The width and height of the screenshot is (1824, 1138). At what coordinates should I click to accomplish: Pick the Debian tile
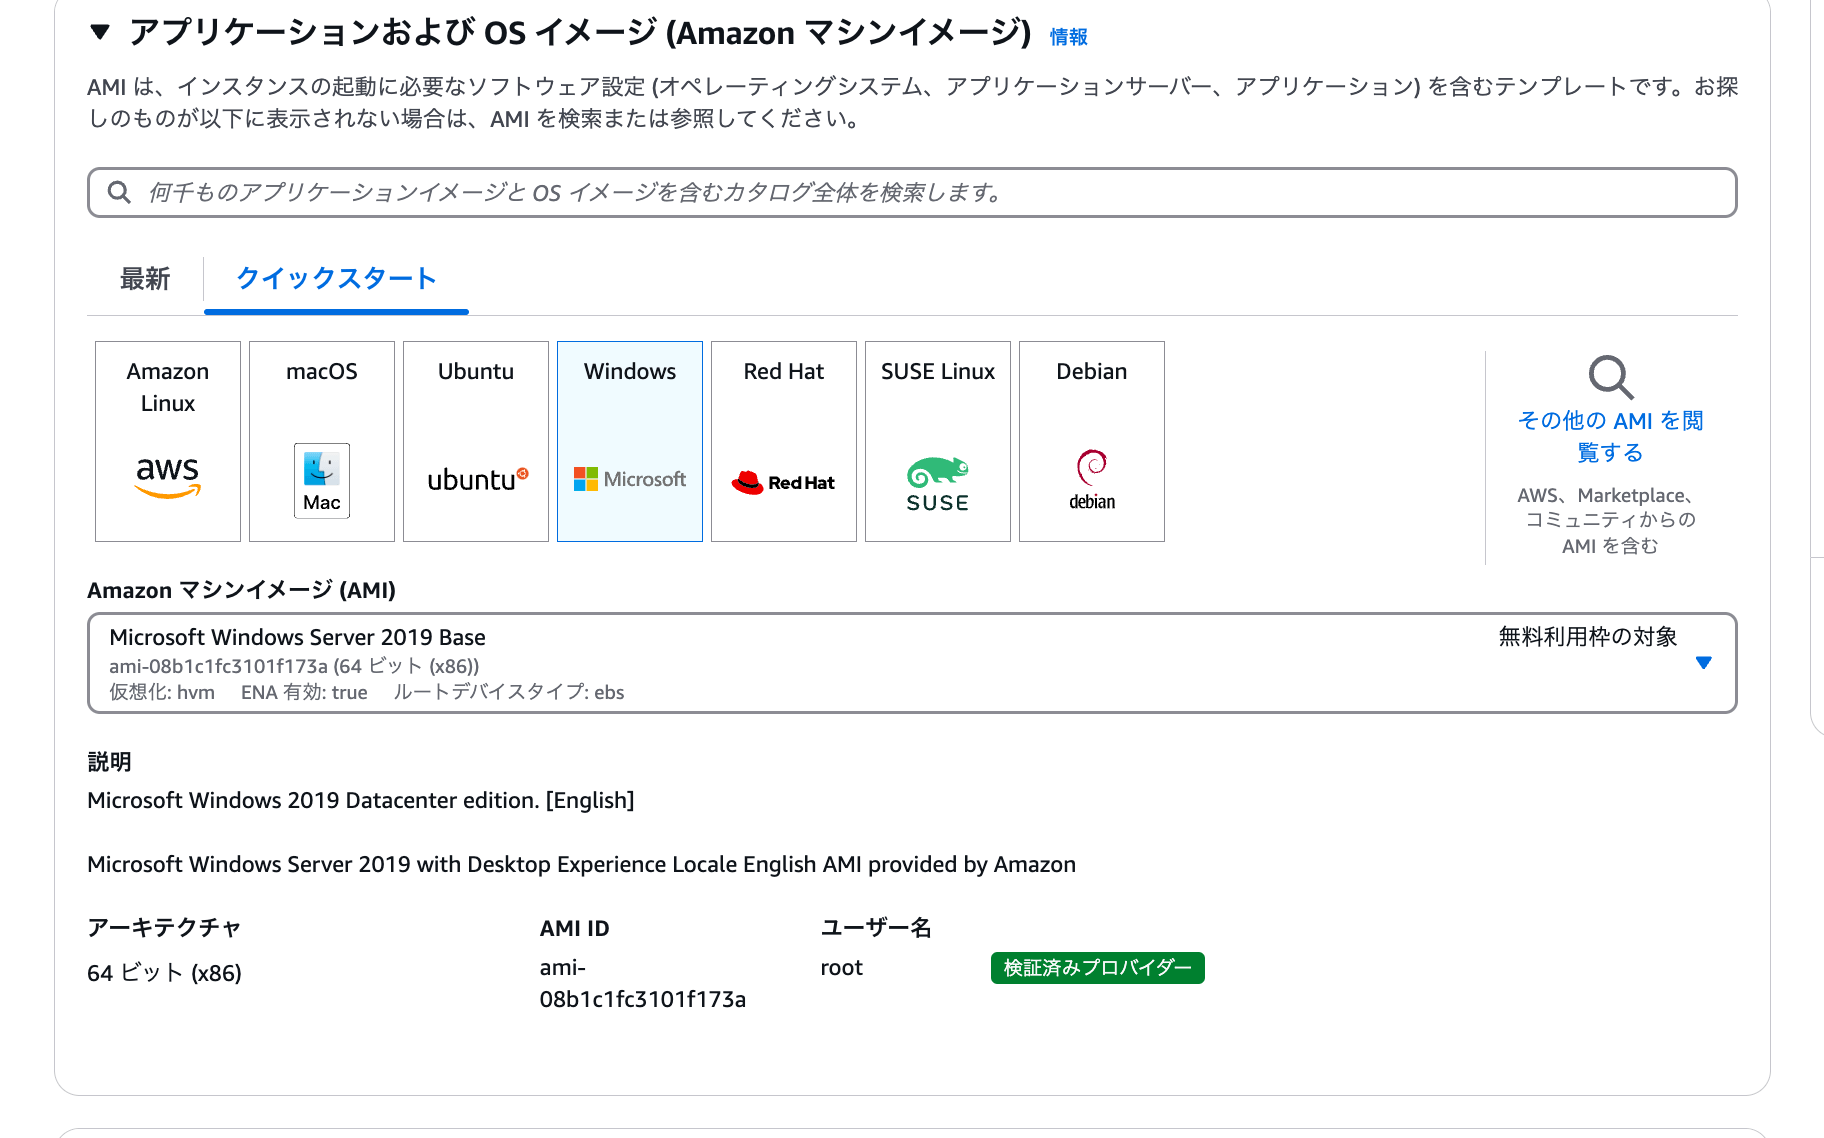click(x=1092, y=441)
